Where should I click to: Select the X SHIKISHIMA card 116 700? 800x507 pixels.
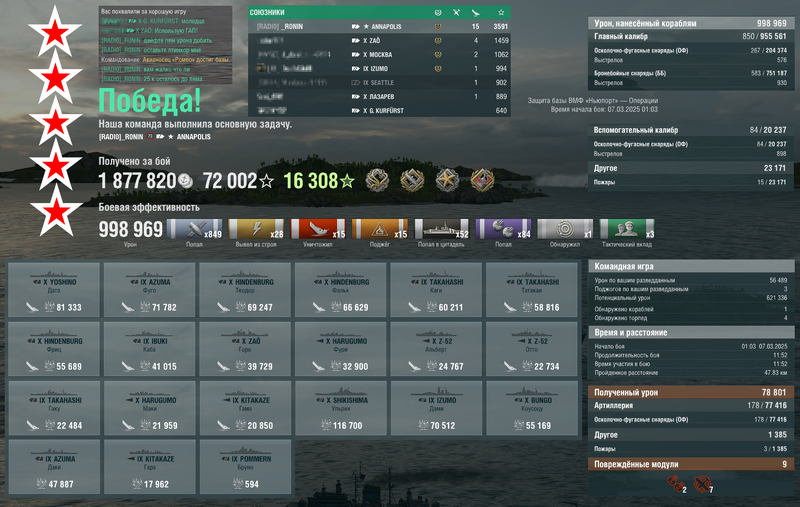[340, 408]
